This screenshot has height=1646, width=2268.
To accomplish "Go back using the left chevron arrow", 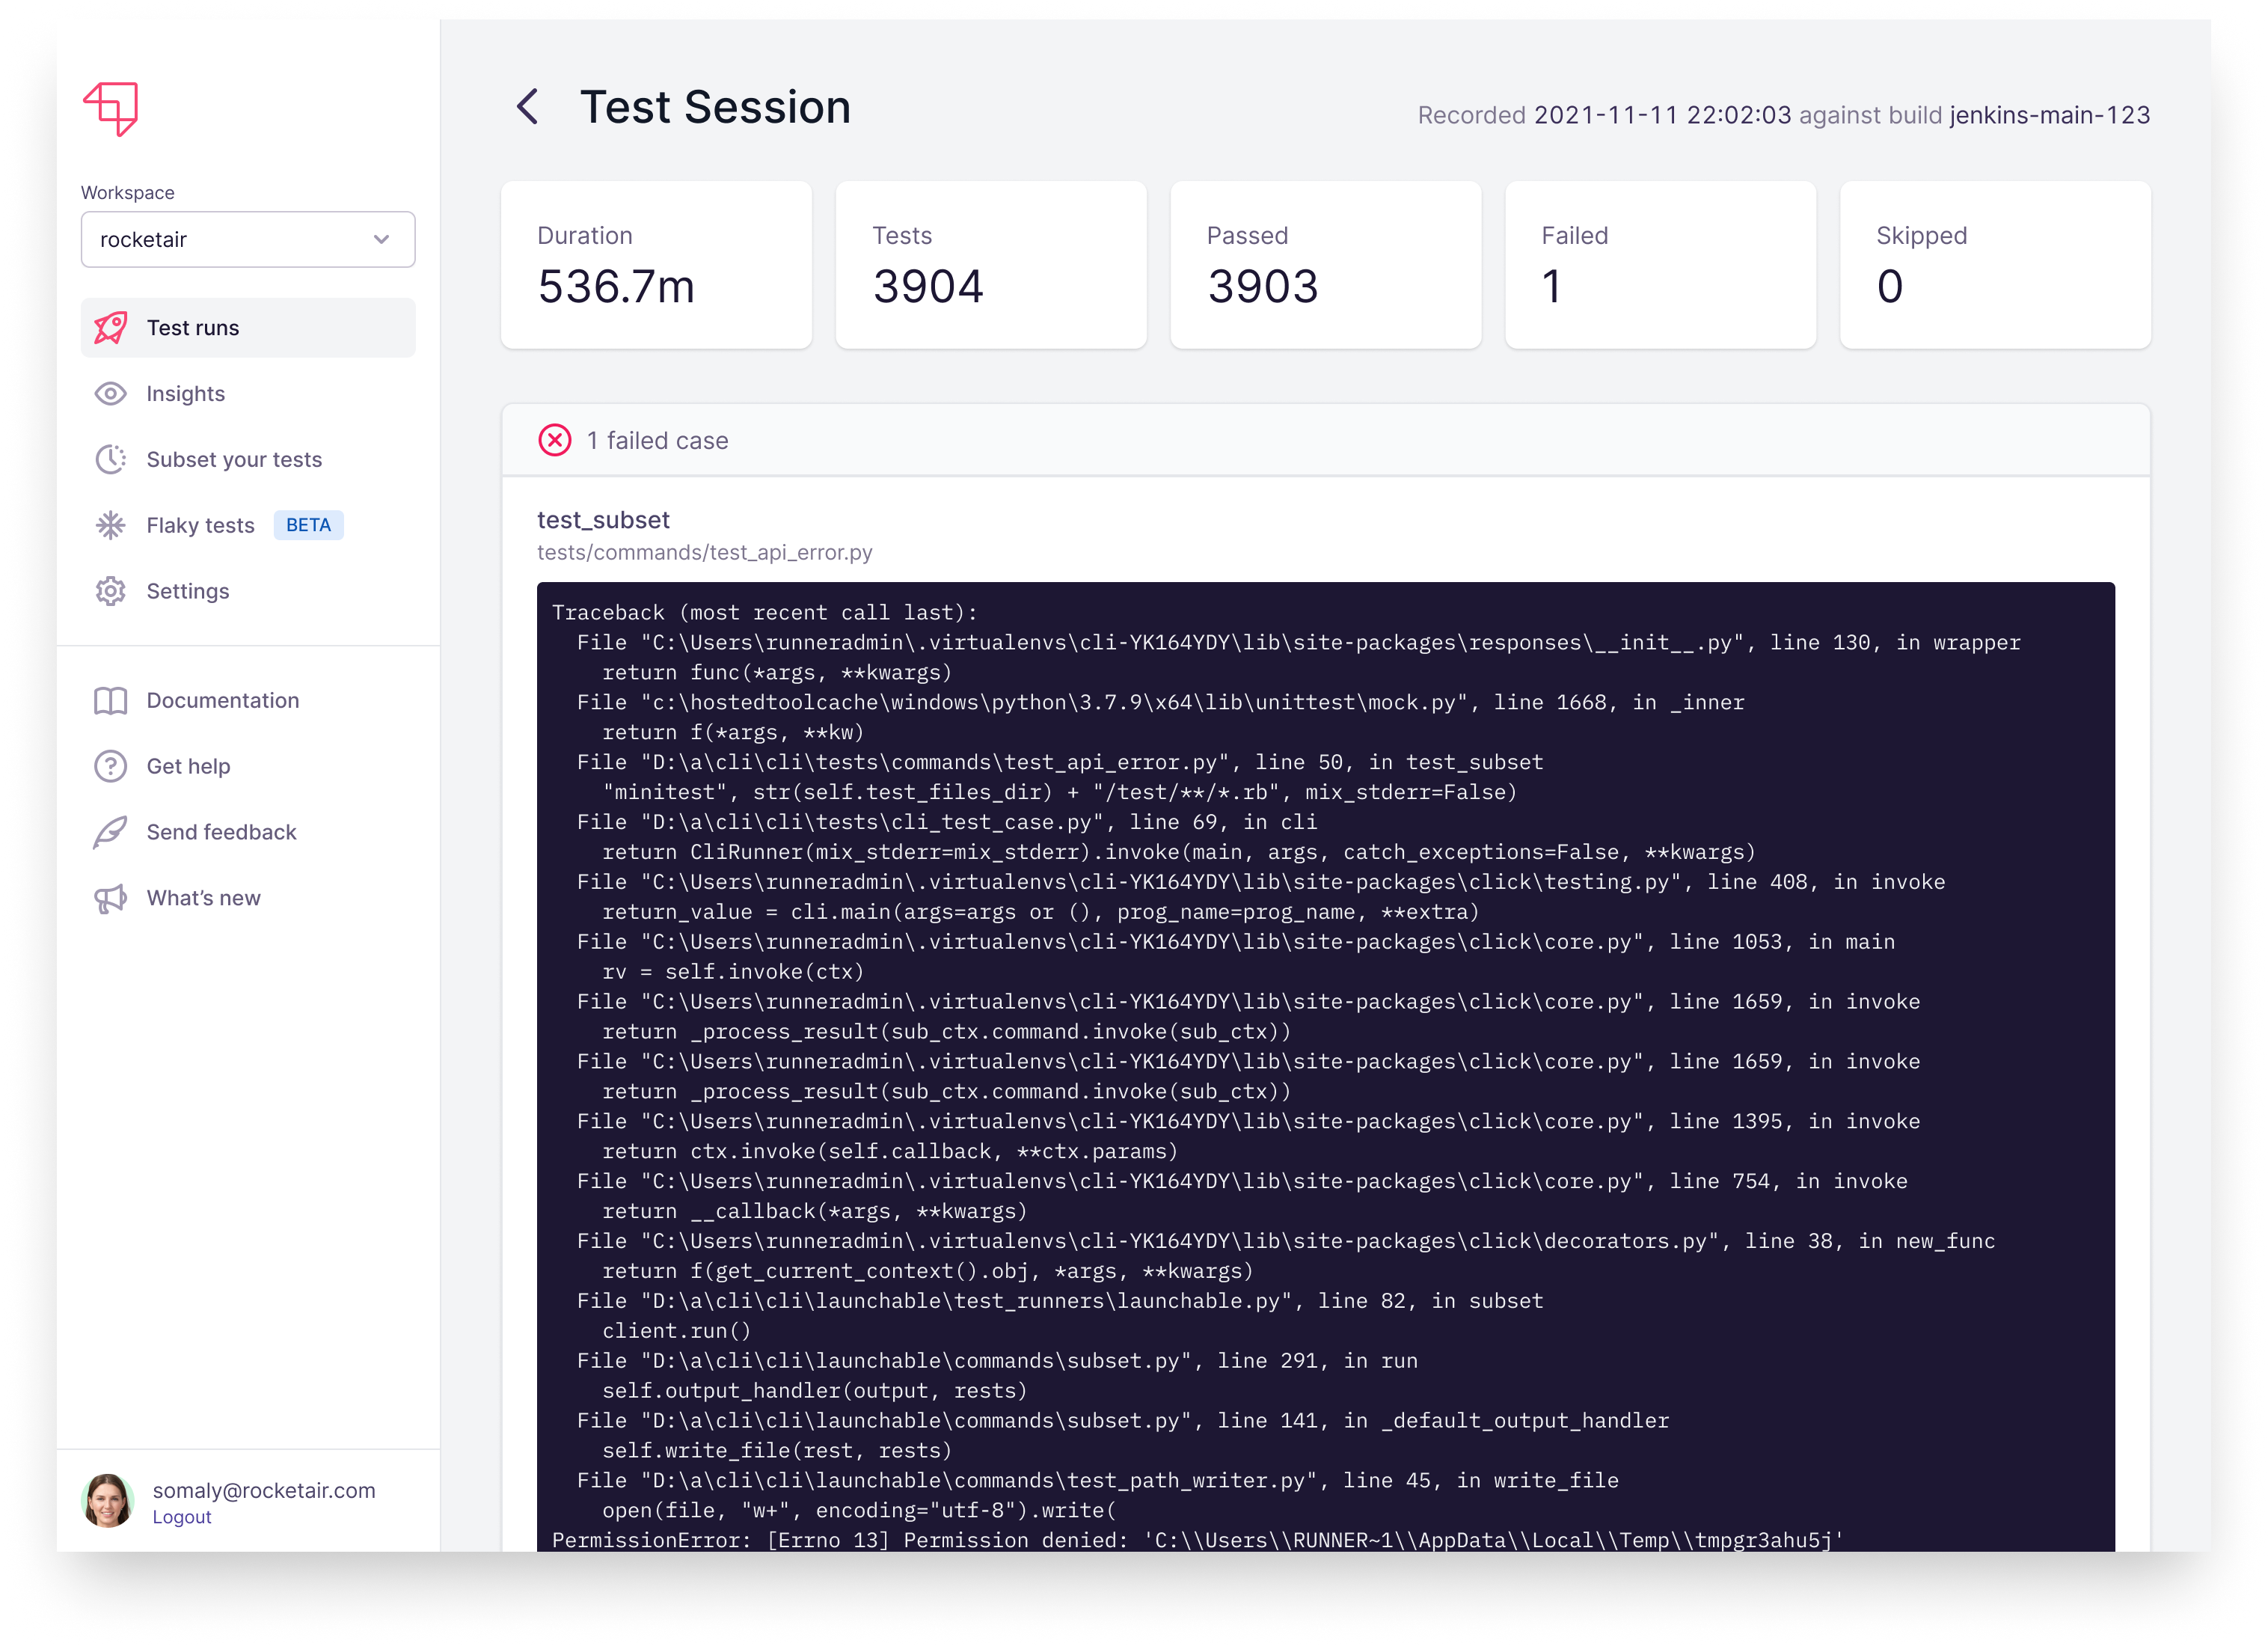I will (528, 106).
